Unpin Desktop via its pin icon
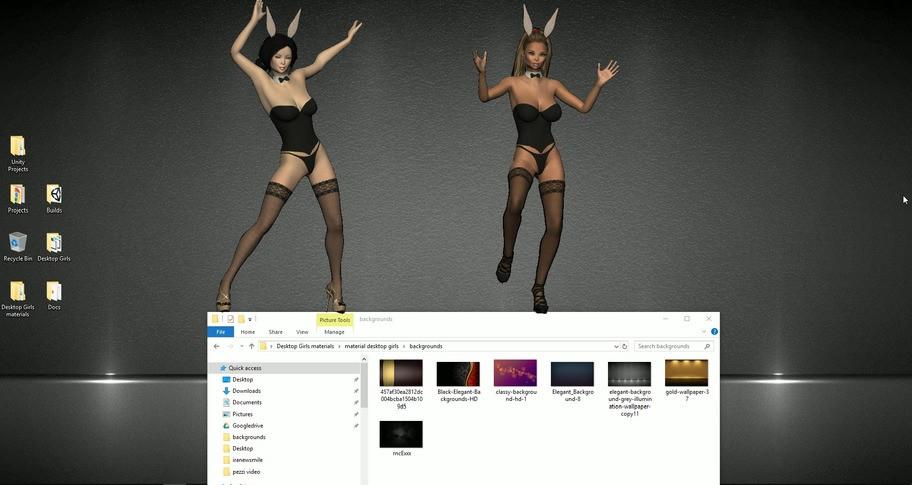This screenshot has width=912, height=485. click(x=356, y=379)
